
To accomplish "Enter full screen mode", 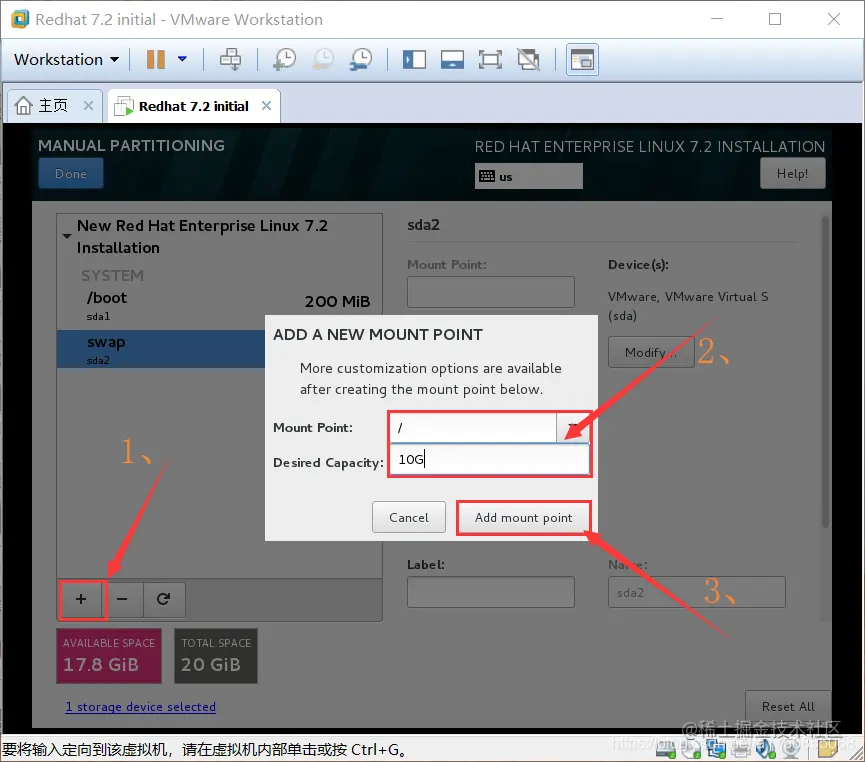I will click(x=490, y=59).
